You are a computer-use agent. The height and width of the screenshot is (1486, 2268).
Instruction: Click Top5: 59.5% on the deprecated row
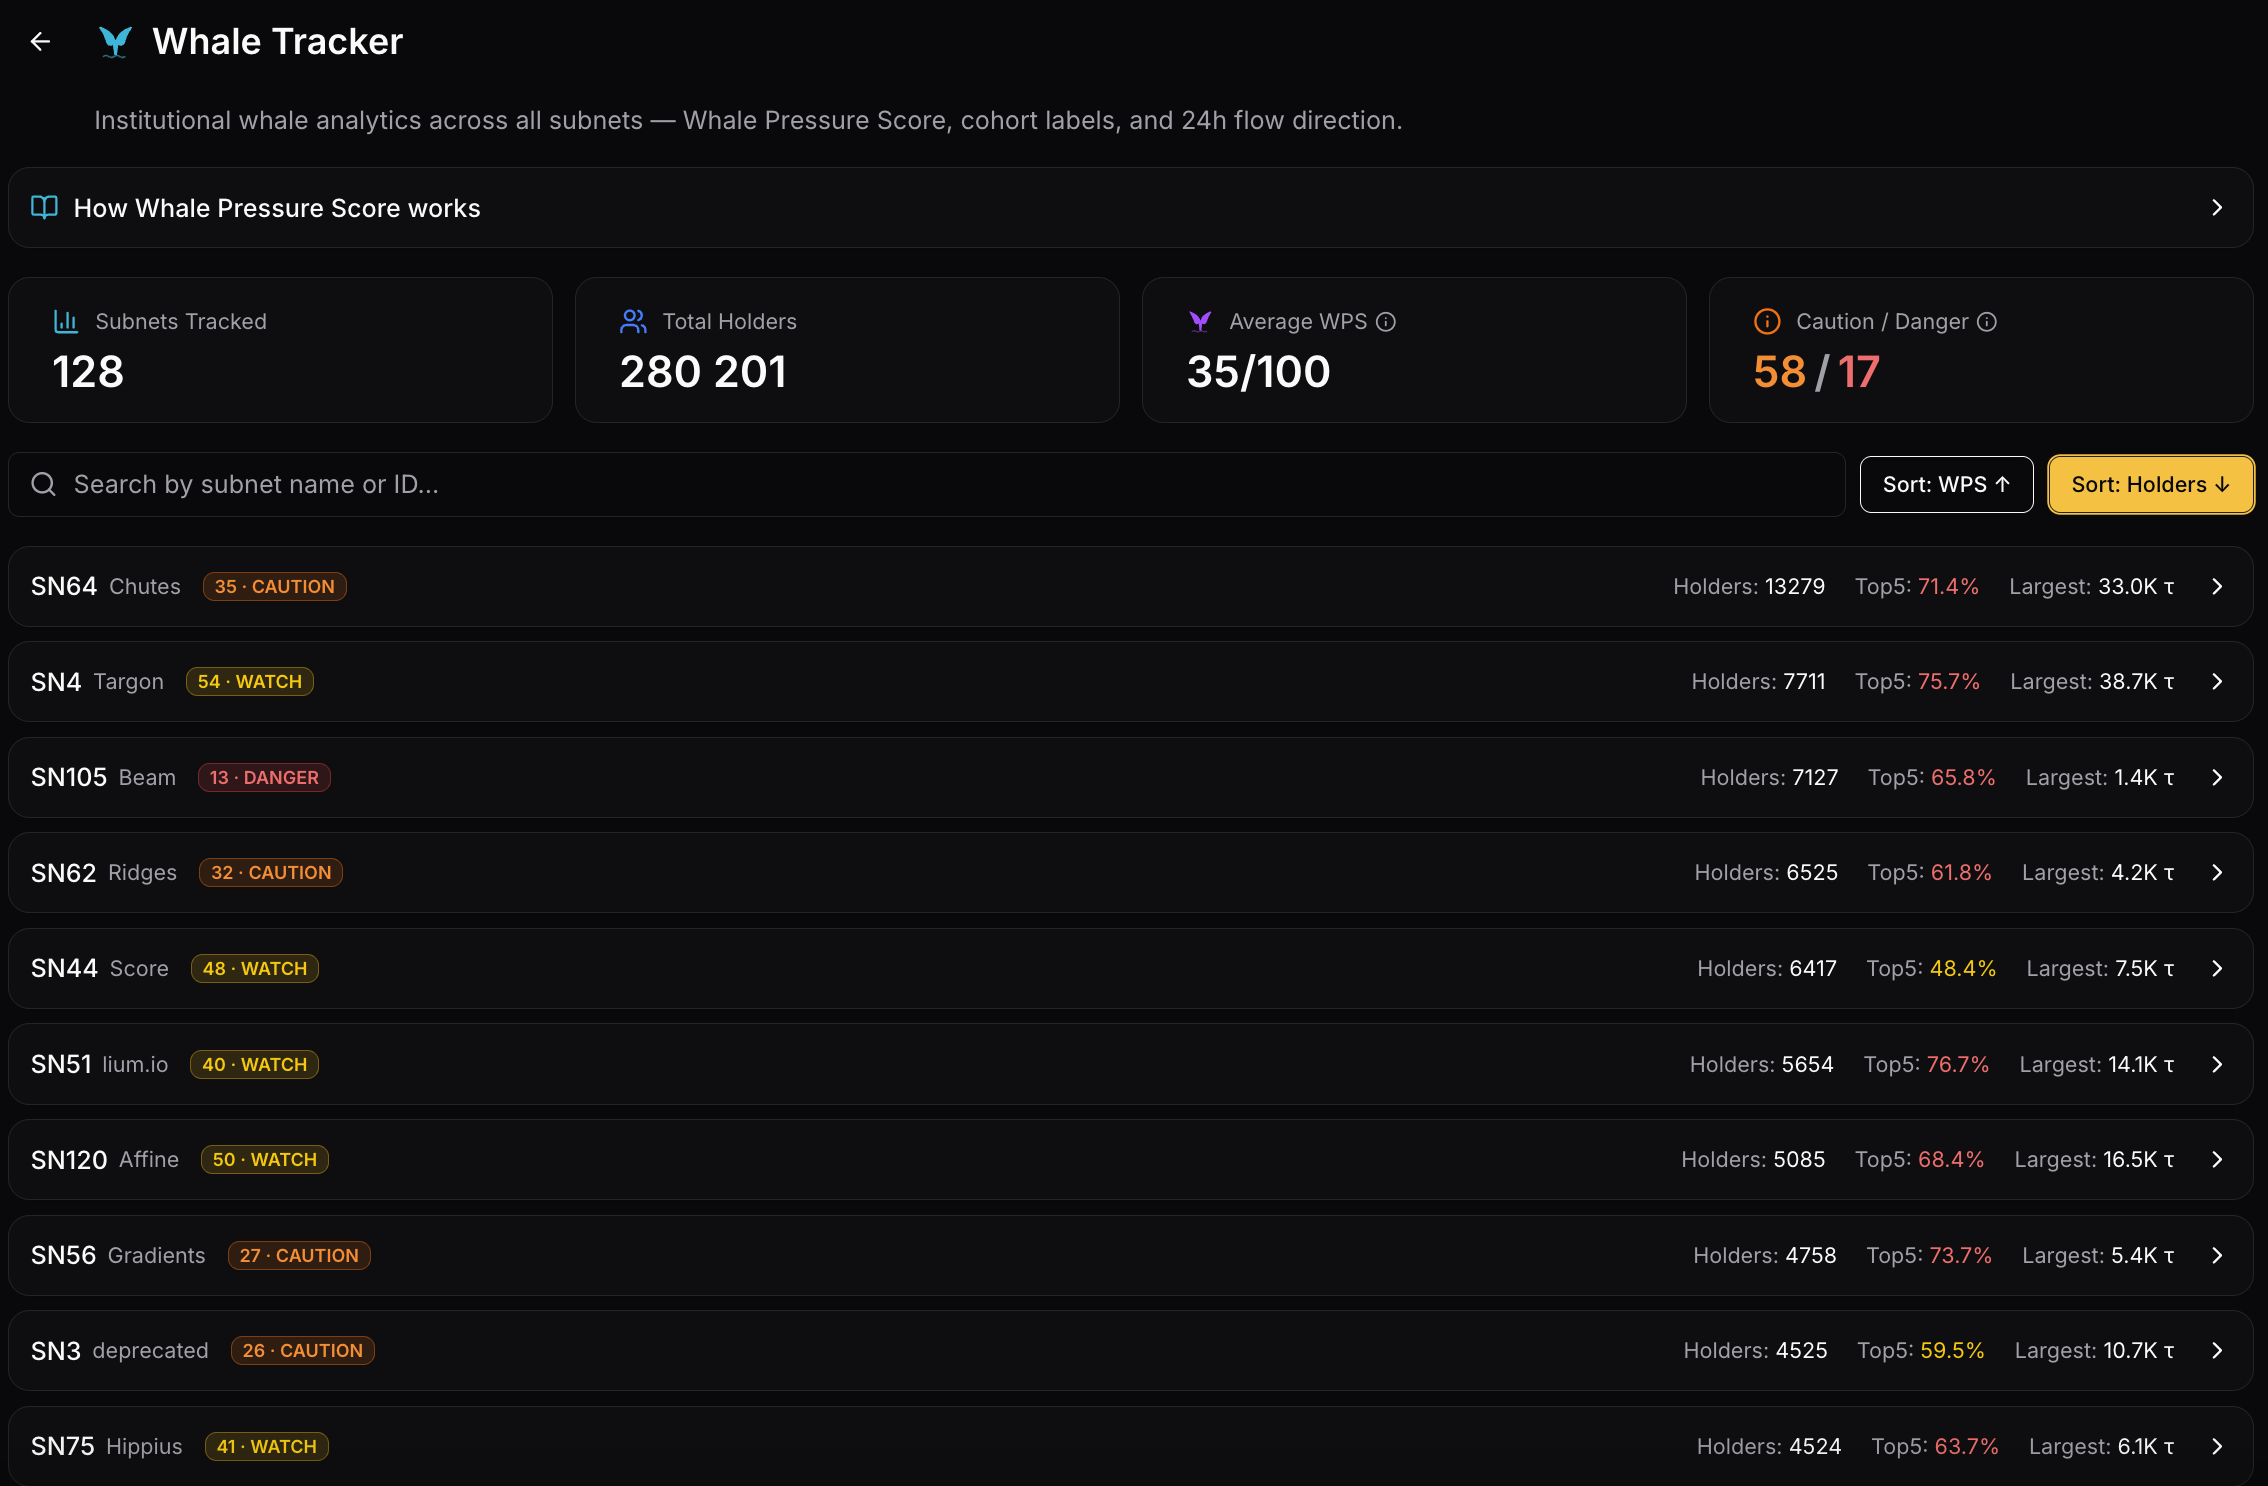click(1920, 1350)
